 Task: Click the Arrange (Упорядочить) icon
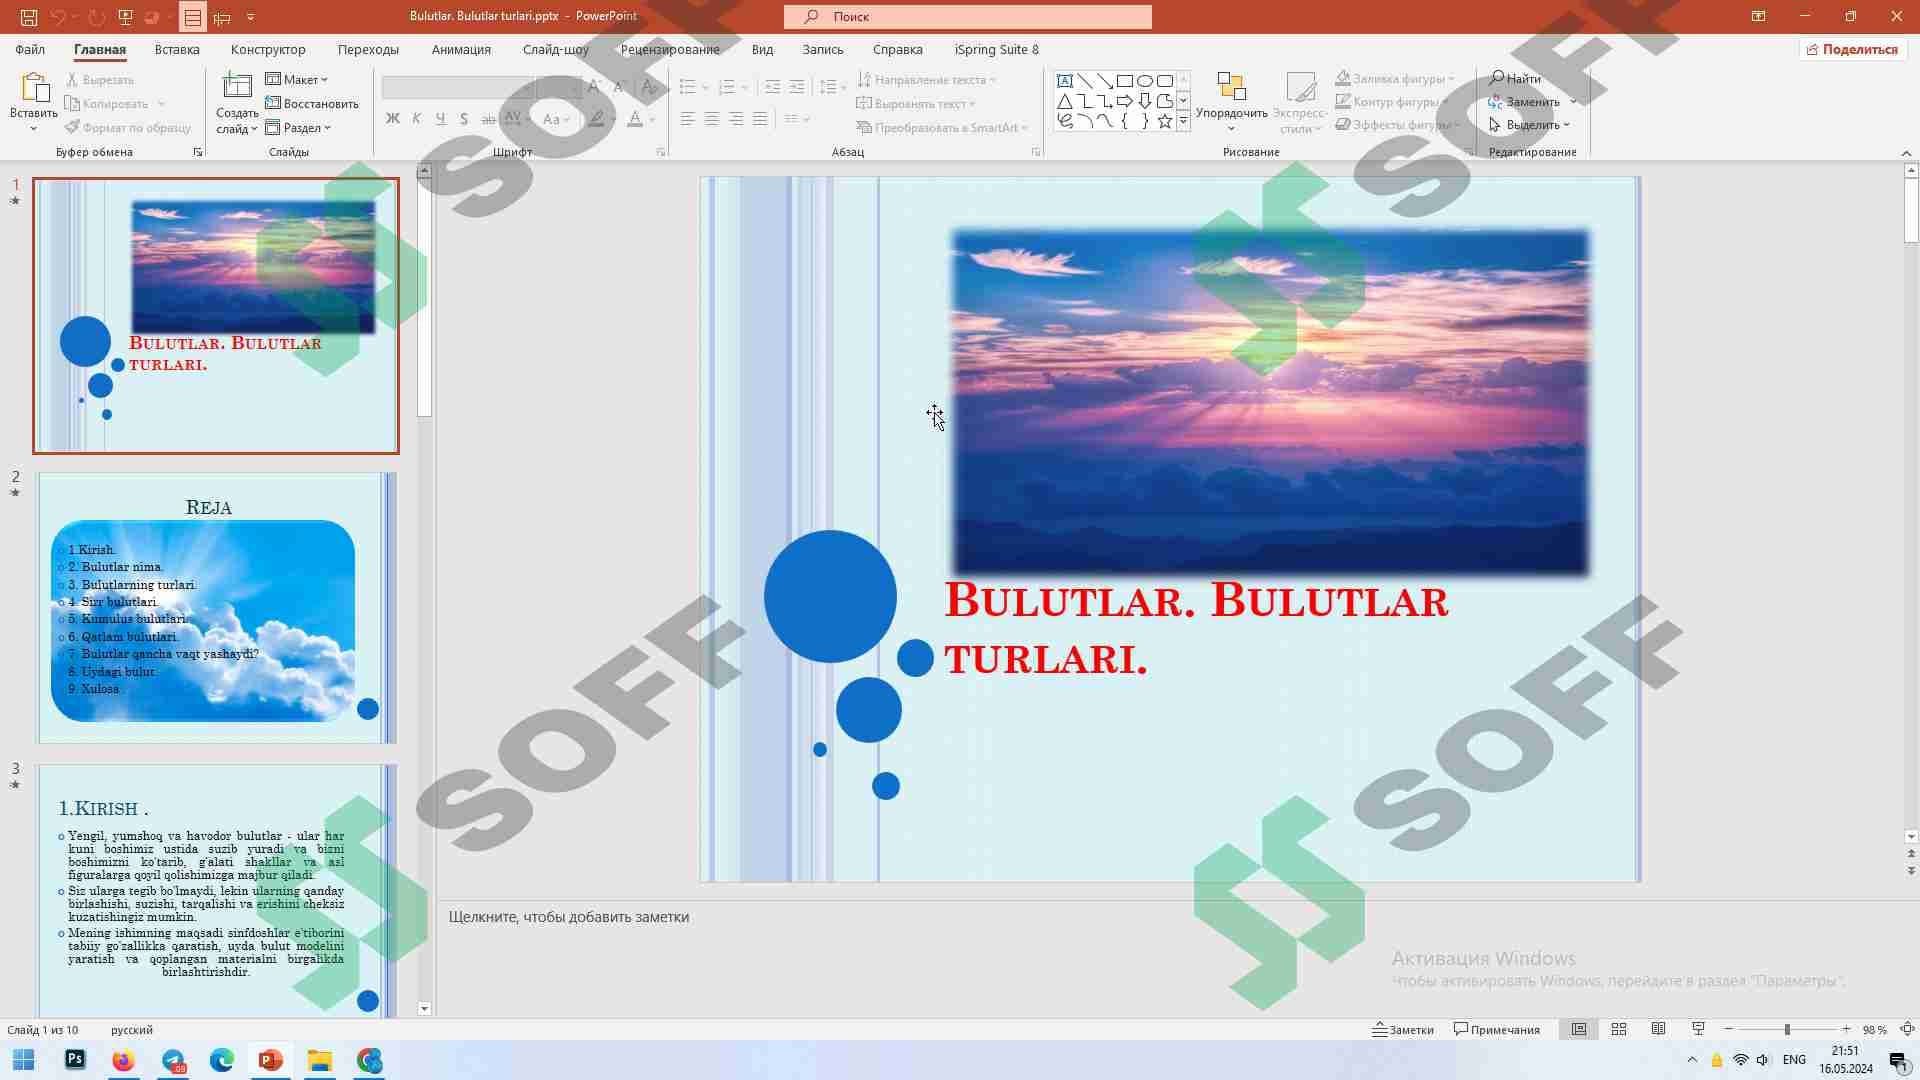pos(1231,87)
